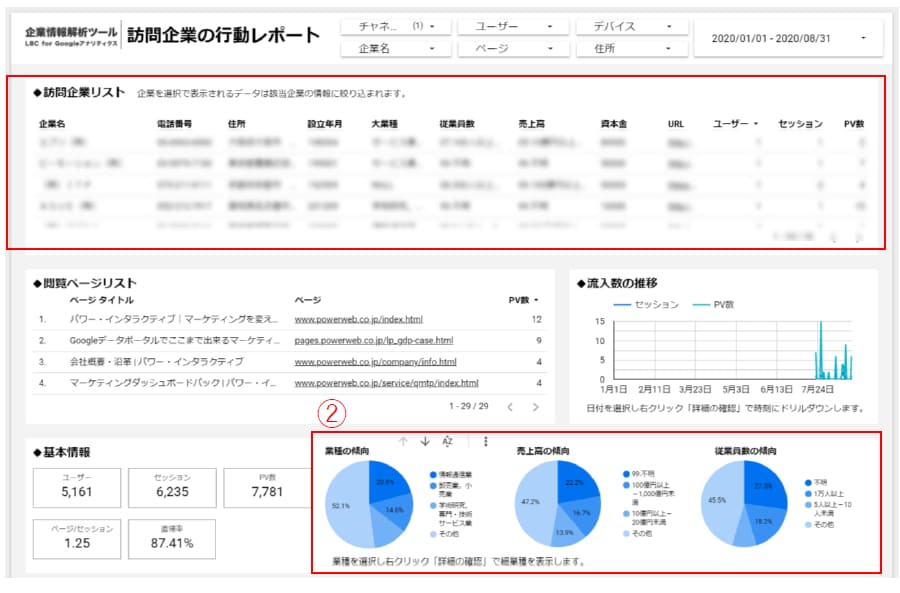Viewport: 900px width, 593px height.
Task: Click the 1万人以上 legend swatch in 従業員数の傾向
Action: 808,494
